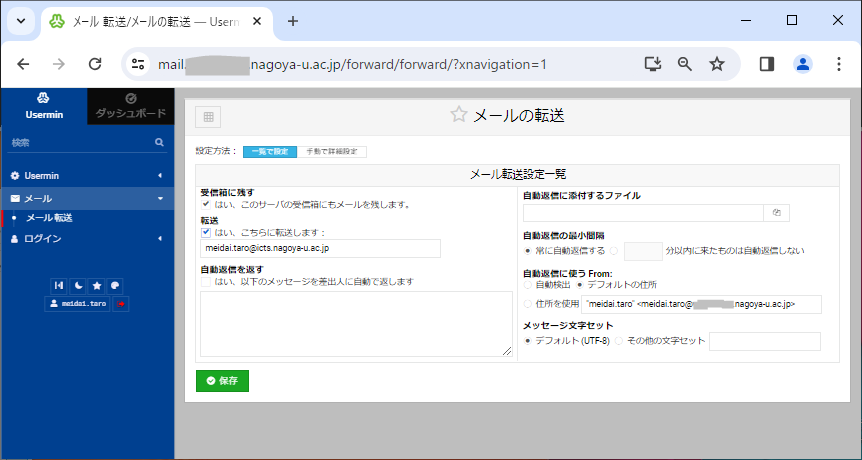The image size is (862, 460).
Task: Click the browser forward arrow
Action: [x=58, y=64]
